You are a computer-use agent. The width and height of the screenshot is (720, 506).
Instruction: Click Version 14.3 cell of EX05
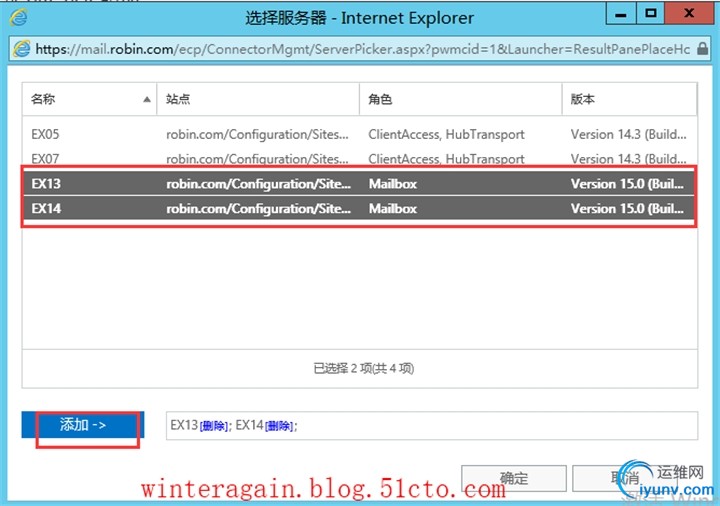[x=629, y=135]
